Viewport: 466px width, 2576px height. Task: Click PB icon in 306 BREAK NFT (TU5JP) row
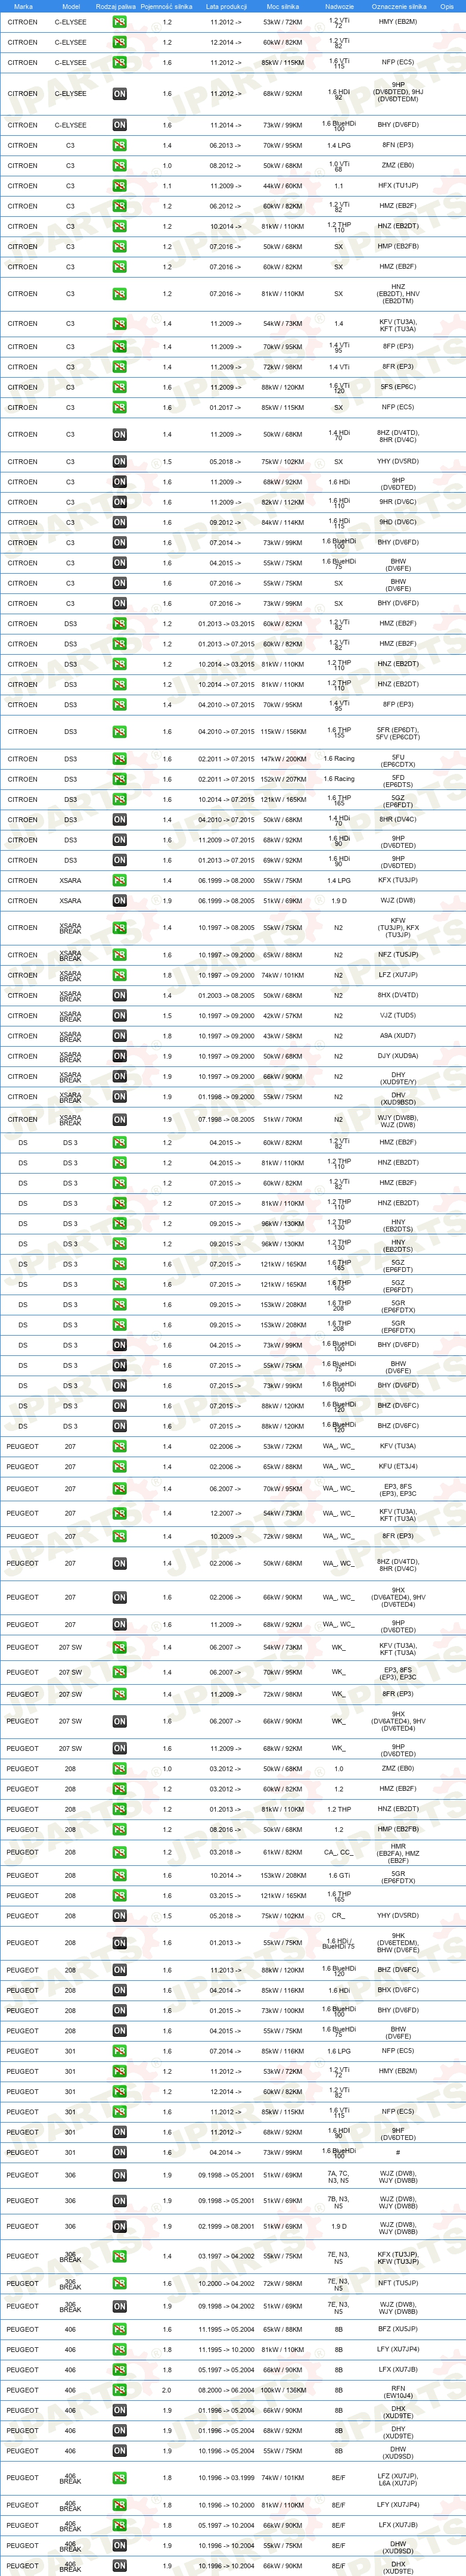119,2283
